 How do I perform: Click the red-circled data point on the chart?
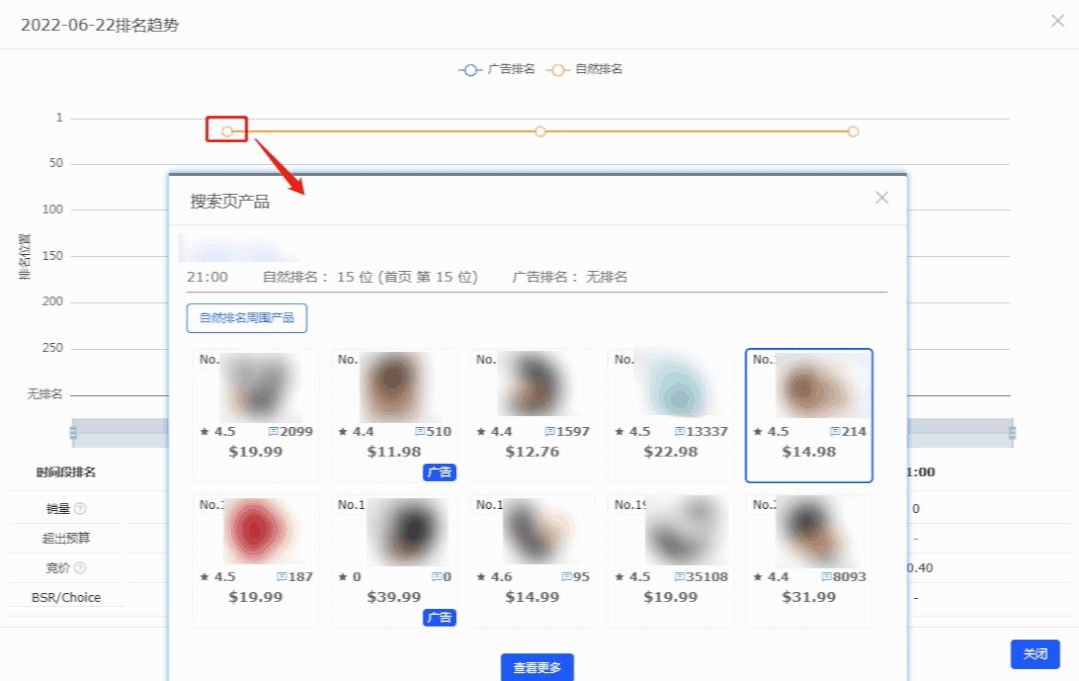pyautogui.click(x=226, y=130)
